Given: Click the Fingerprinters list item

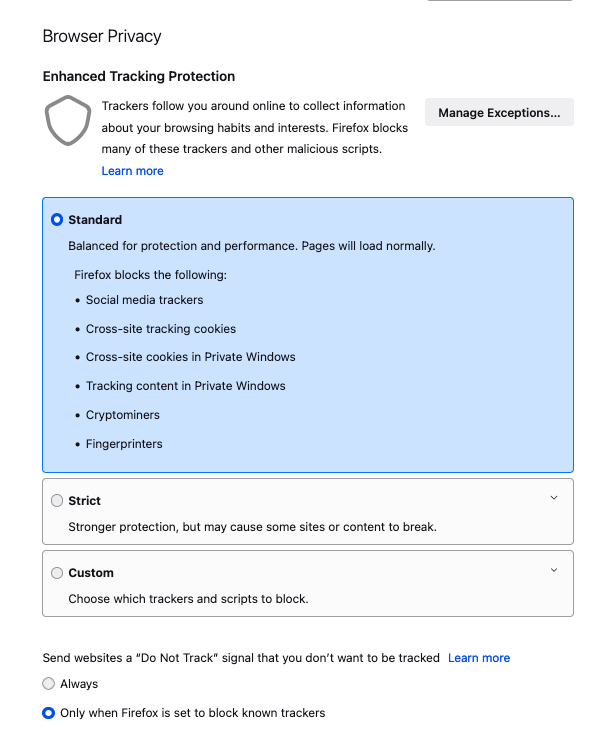Looking at the screenshot, I should (124, 444).
